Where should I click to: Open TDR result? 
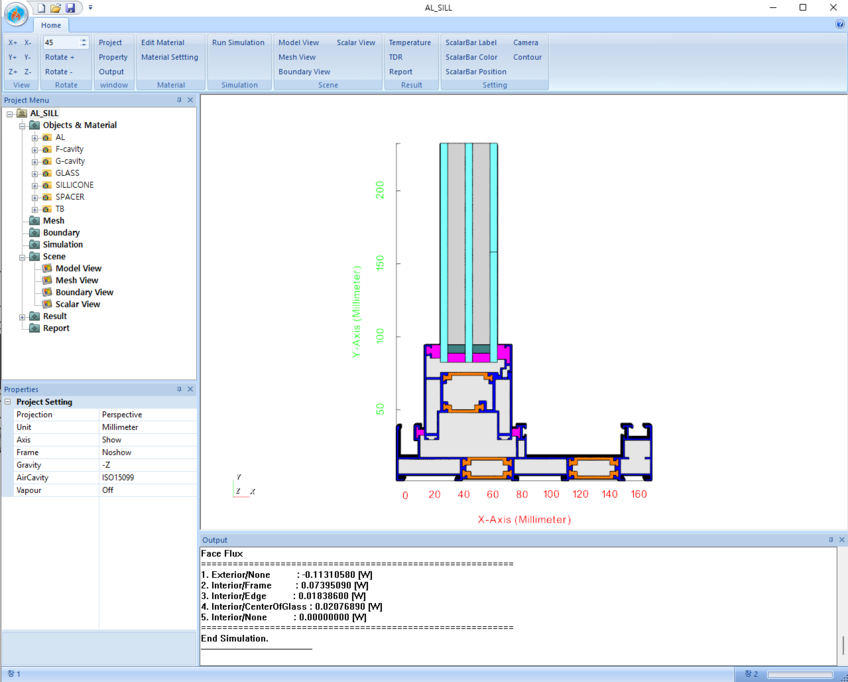[395, 57]
